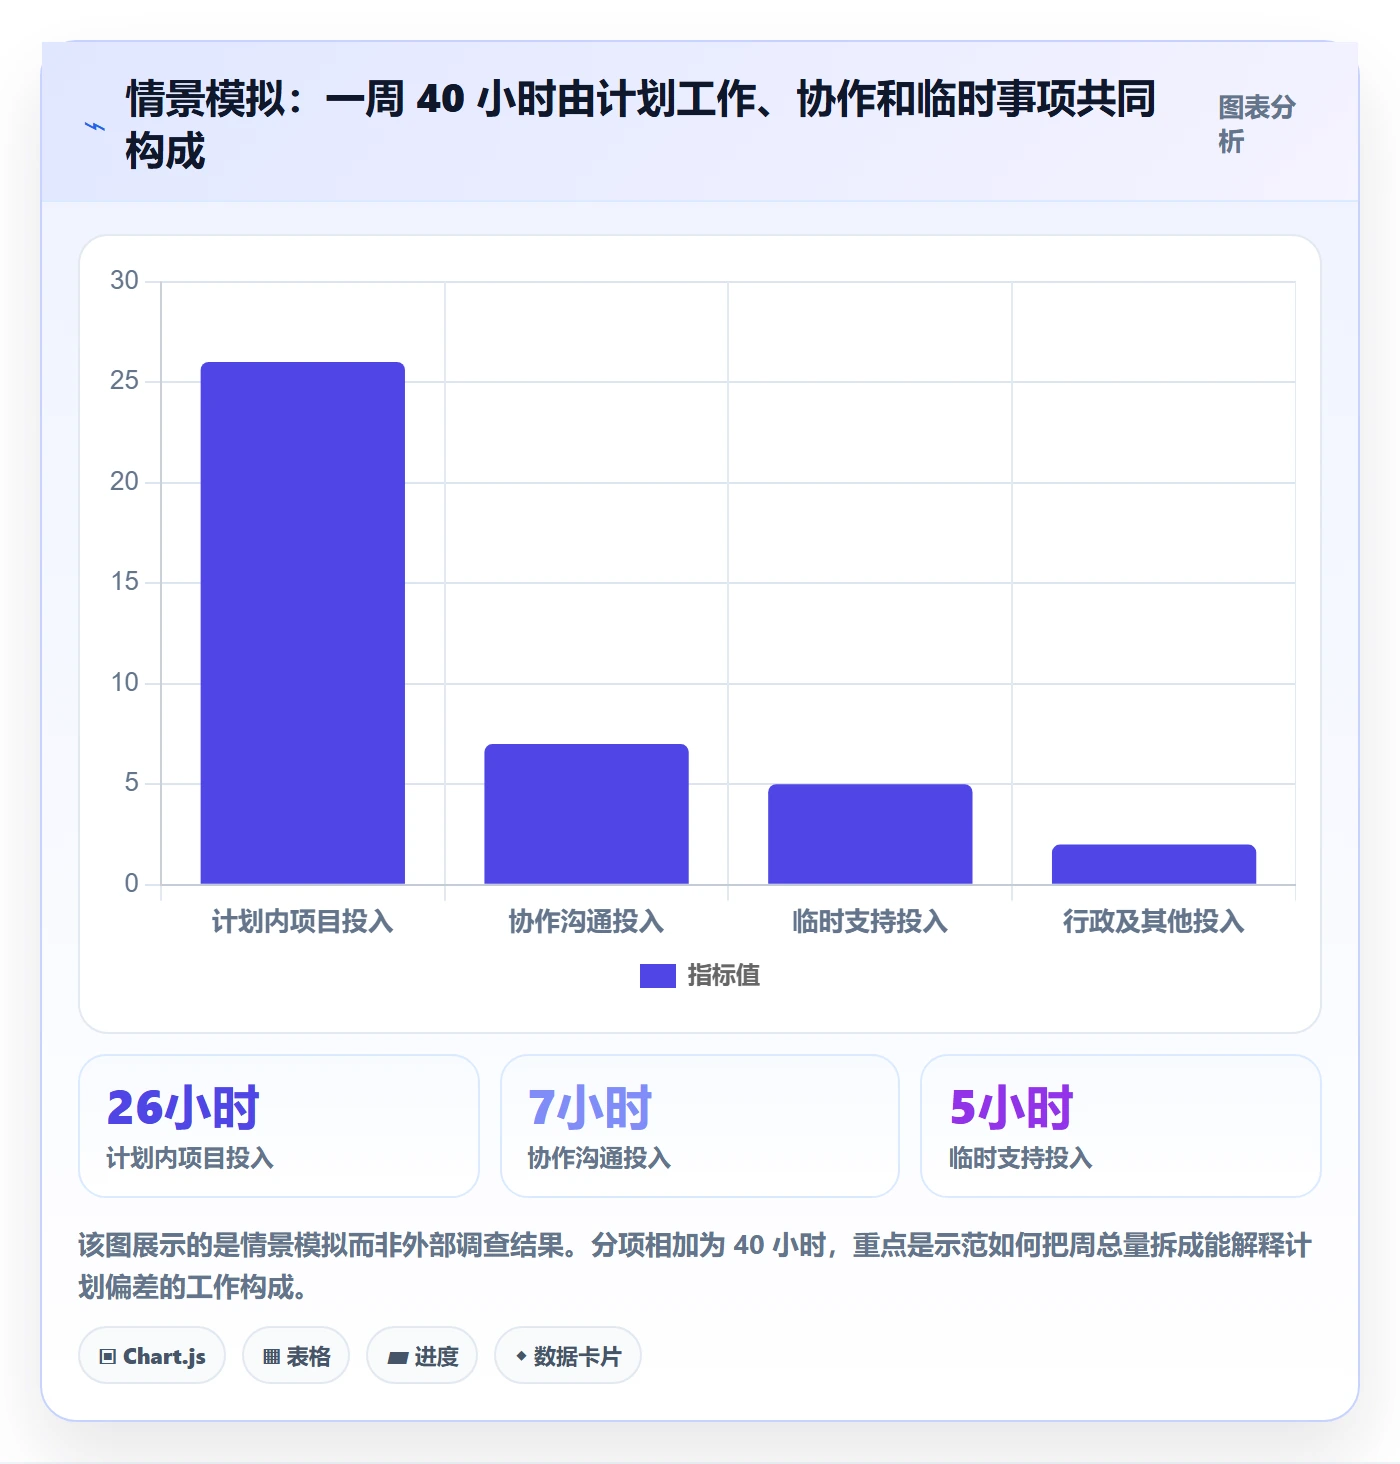Click the y-axis value 30

click(125, 281)
